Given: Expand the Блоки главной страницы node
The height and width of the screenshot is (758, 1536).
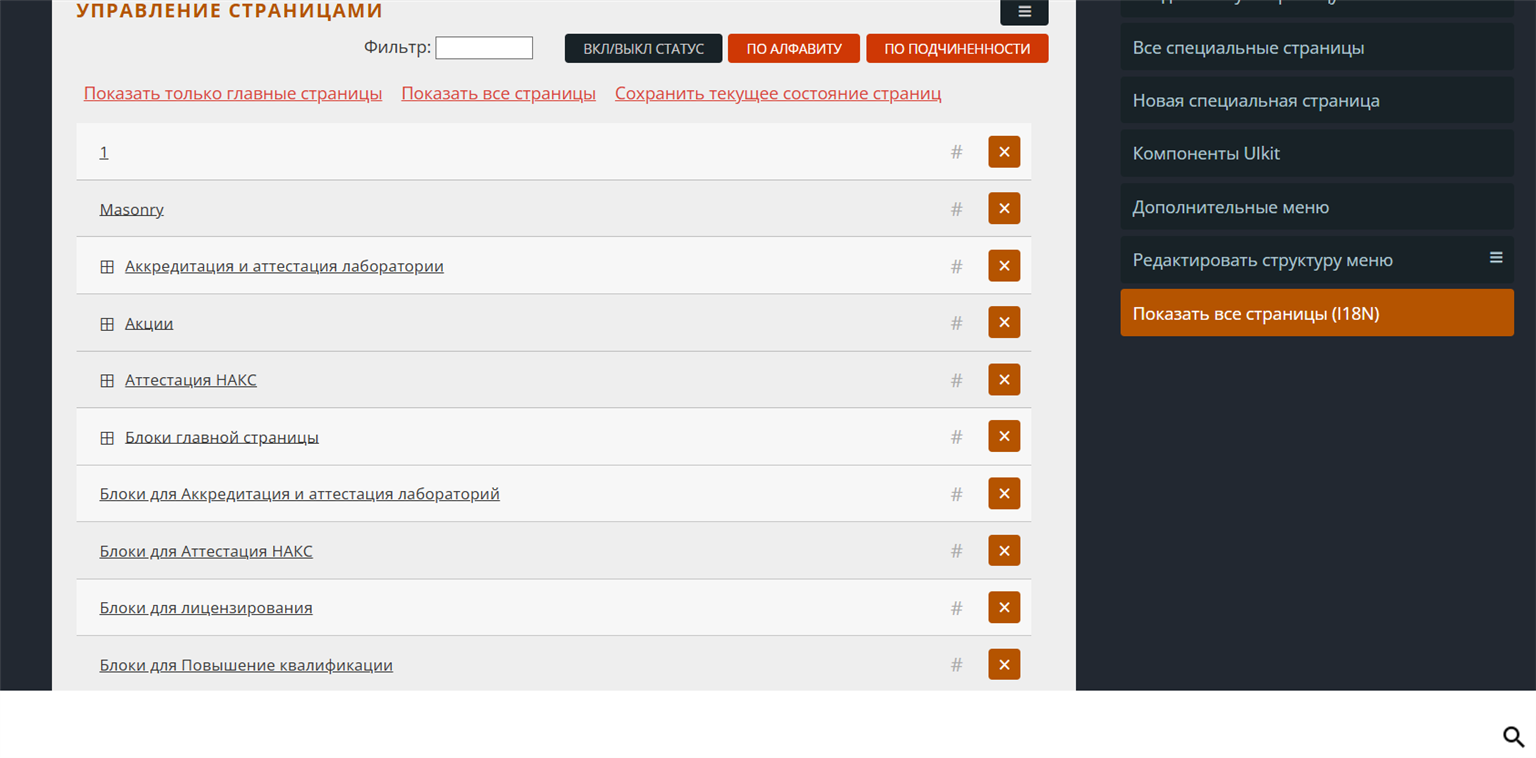Looking at the screenshot, I should (107, 438).
